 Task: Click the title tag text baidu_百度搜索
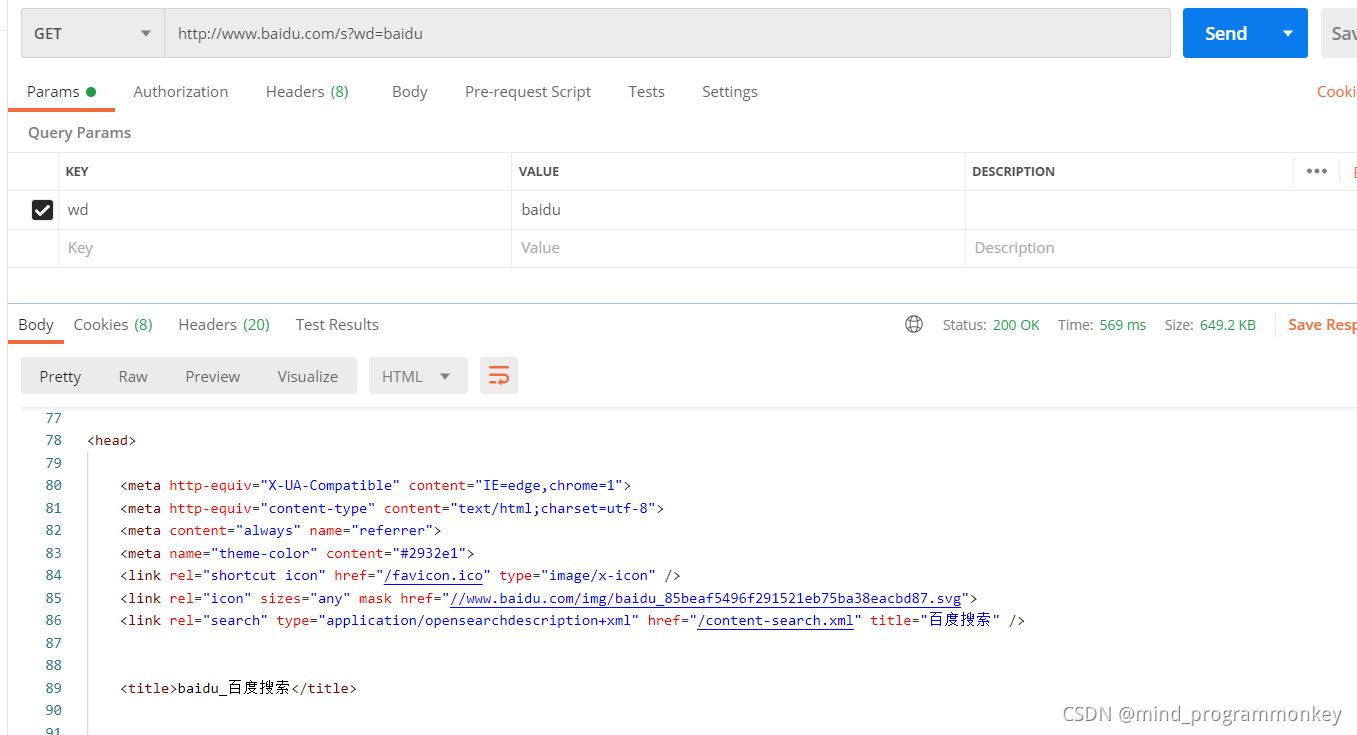tap(234, 688)
